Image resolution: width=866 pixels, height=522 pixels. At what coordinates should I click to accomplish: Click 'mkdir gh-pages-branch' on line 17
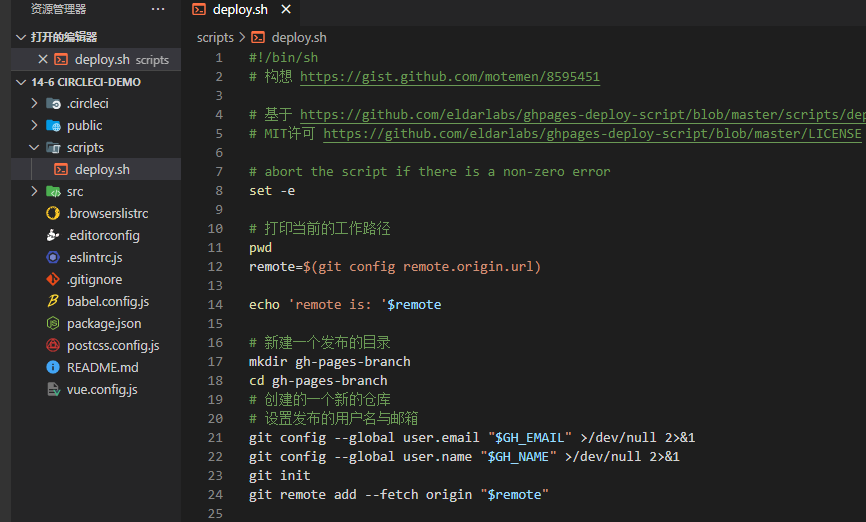pyautogui.click(x=330, y=362)
